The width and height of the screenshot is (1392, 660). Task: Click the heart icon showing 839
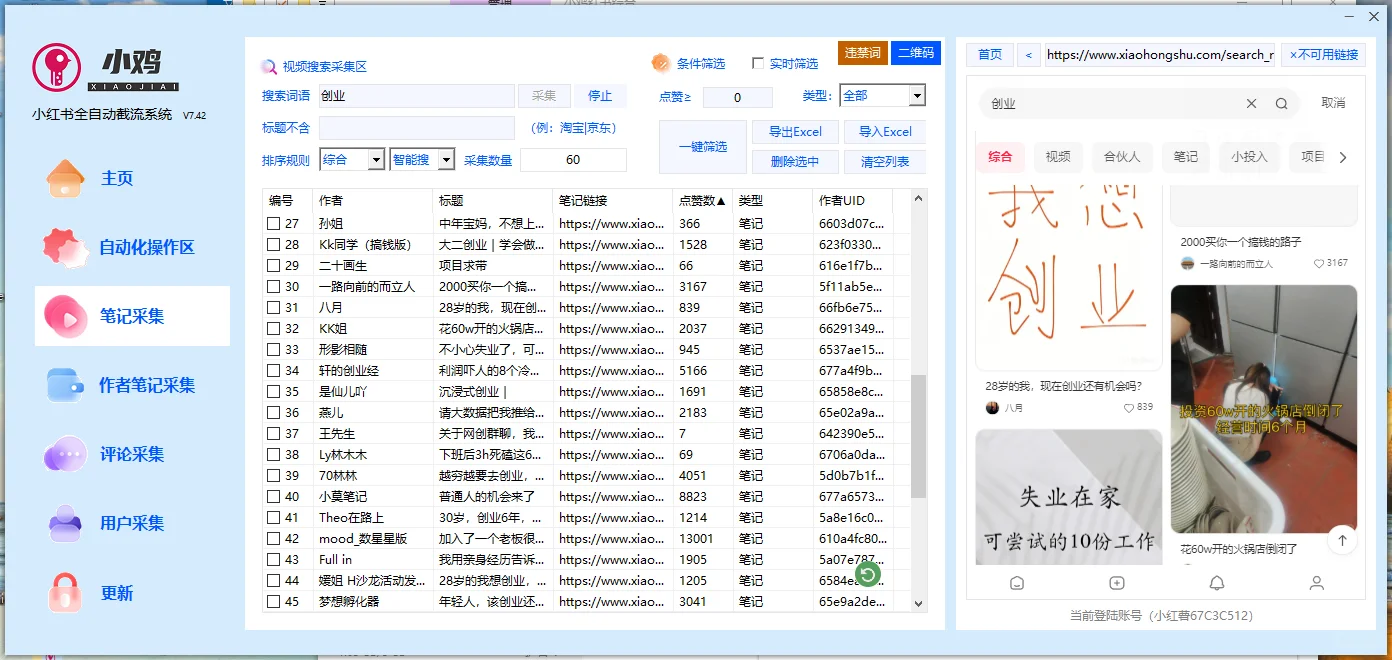[1129, 408]
